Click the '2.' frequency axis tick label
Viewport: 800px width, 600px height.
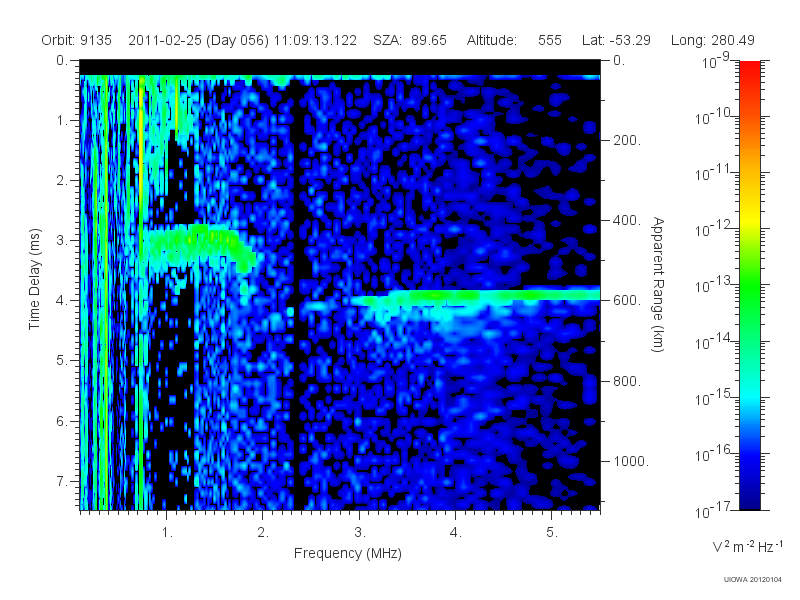263,533
